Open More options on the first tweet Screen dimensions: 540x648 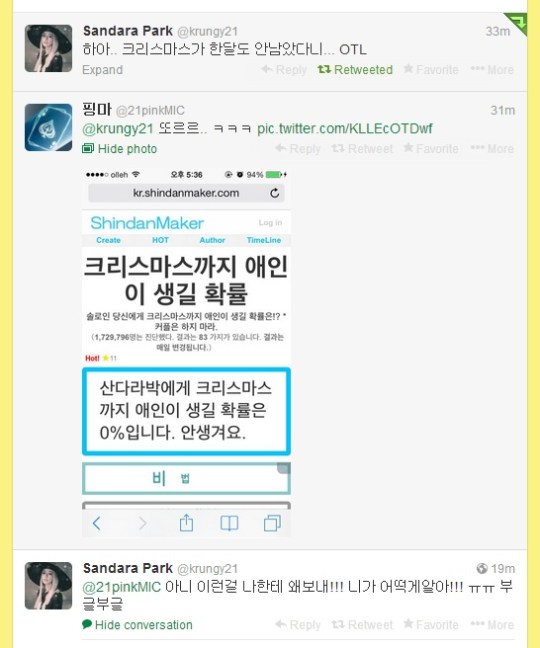[x=492, y=69]
